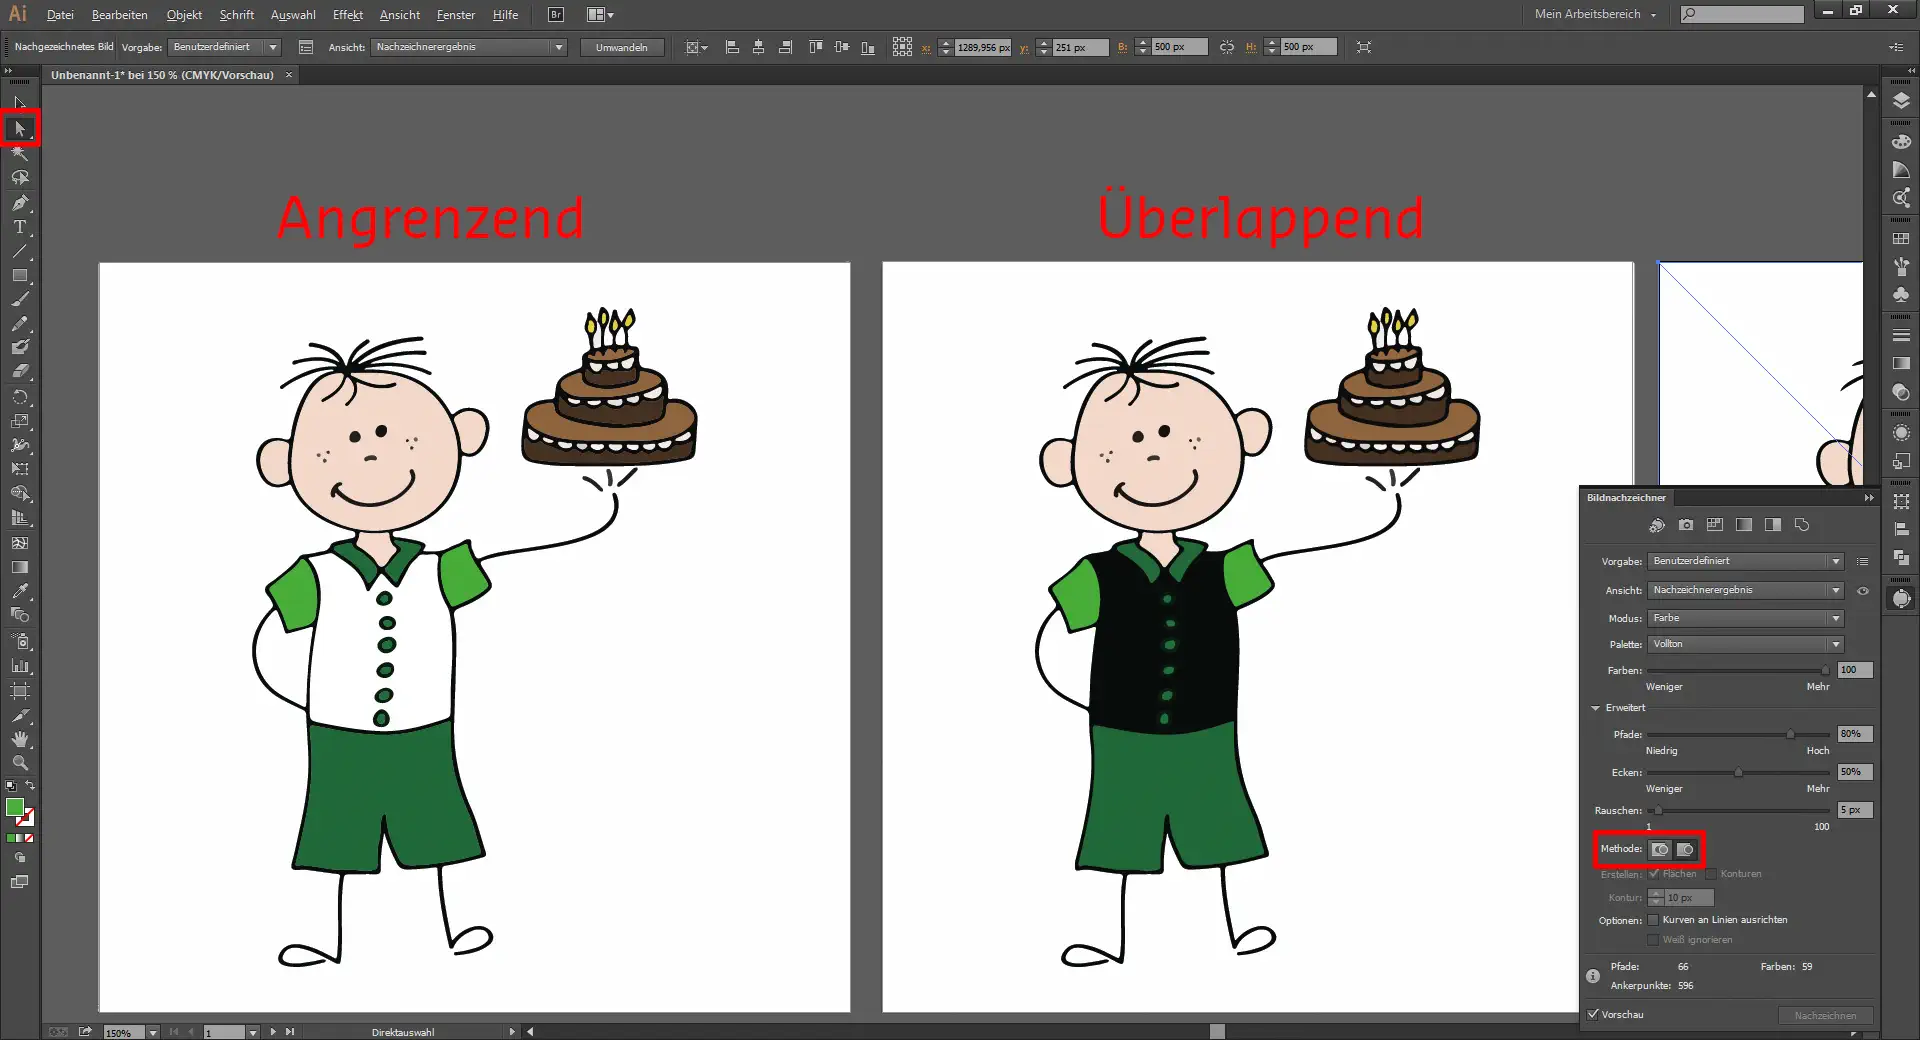The image size is (1920, 1040).
Task: Select the Hand tool
Action: pos(20,739)
